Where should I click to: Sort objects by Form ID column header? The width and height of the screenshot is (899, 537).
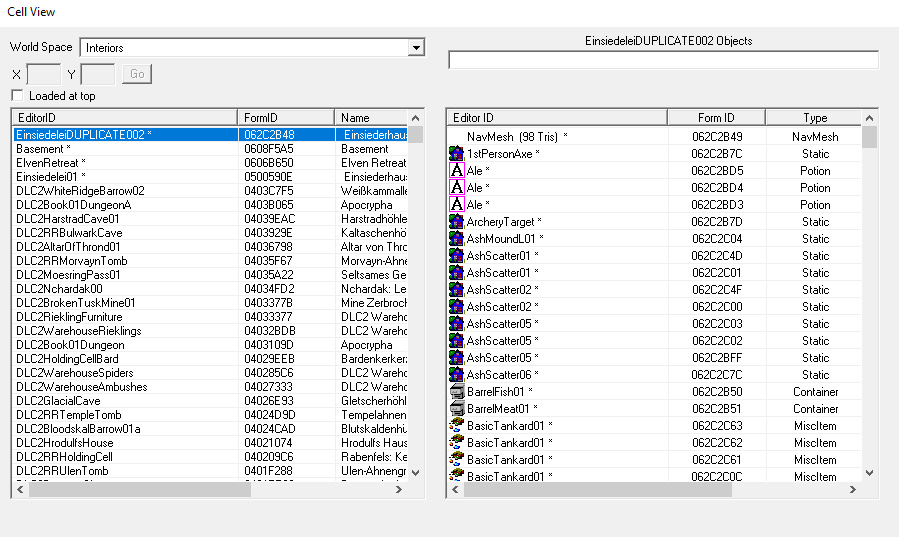716,118
